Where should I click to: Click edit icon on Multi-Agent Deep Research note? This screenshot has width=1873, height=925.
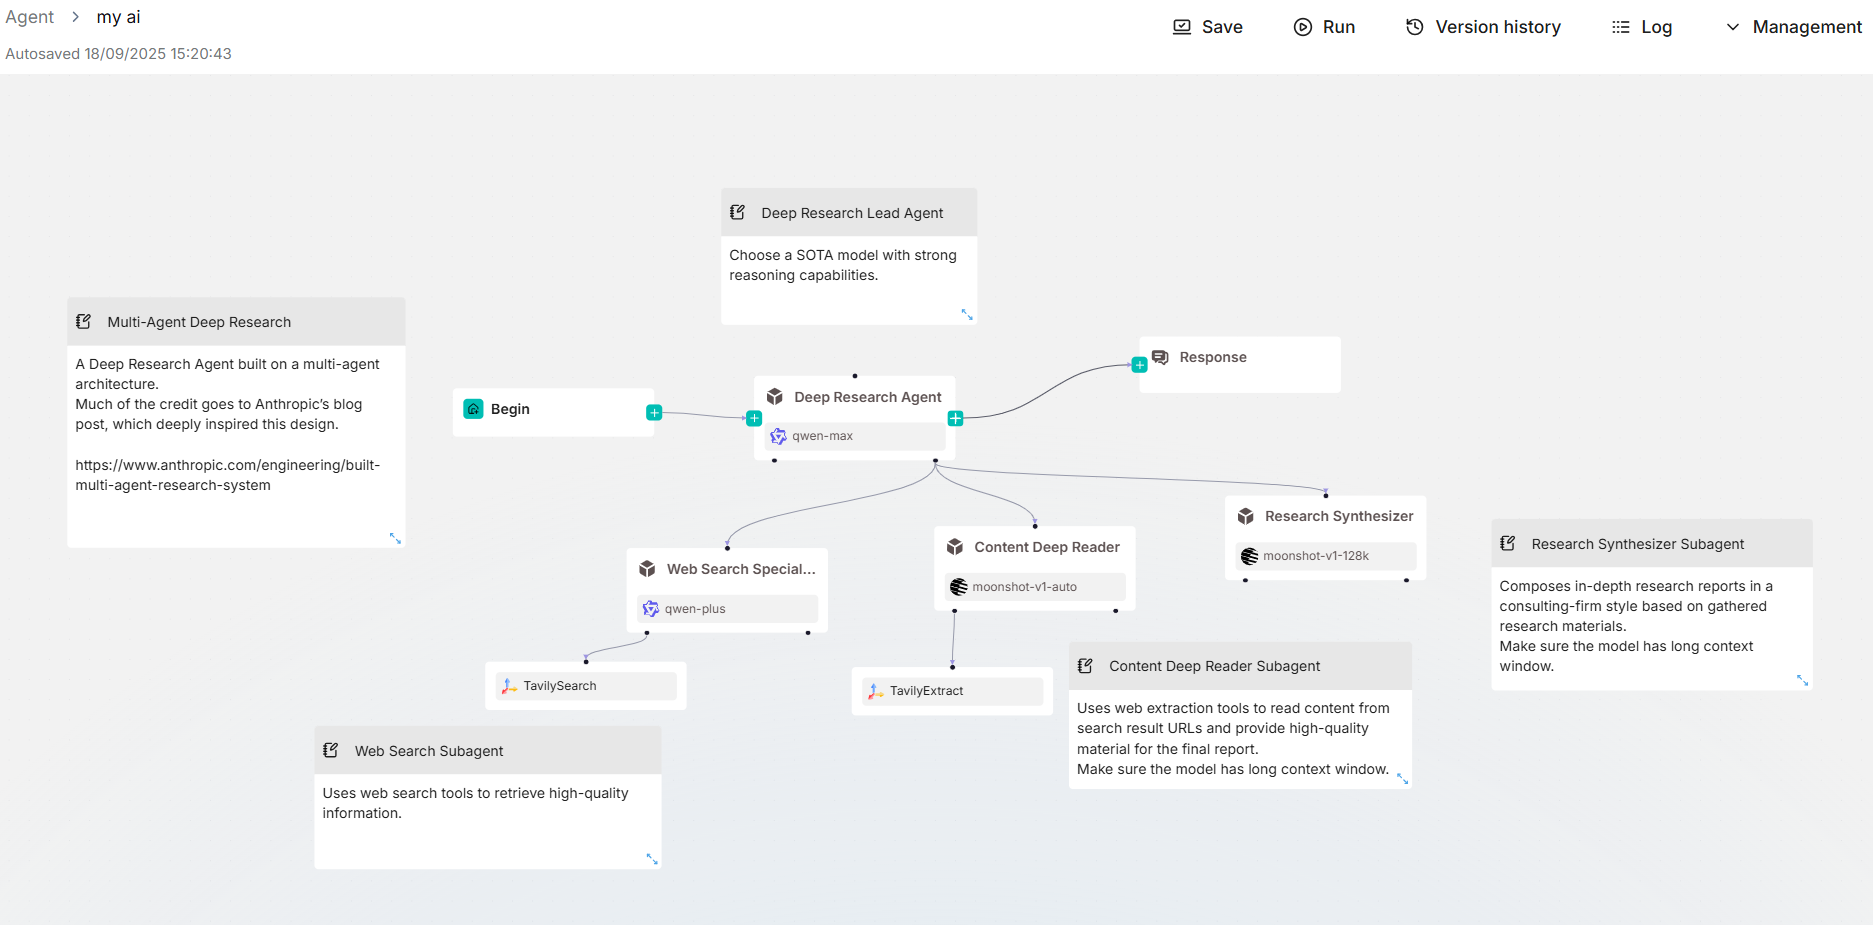(84, 322)
